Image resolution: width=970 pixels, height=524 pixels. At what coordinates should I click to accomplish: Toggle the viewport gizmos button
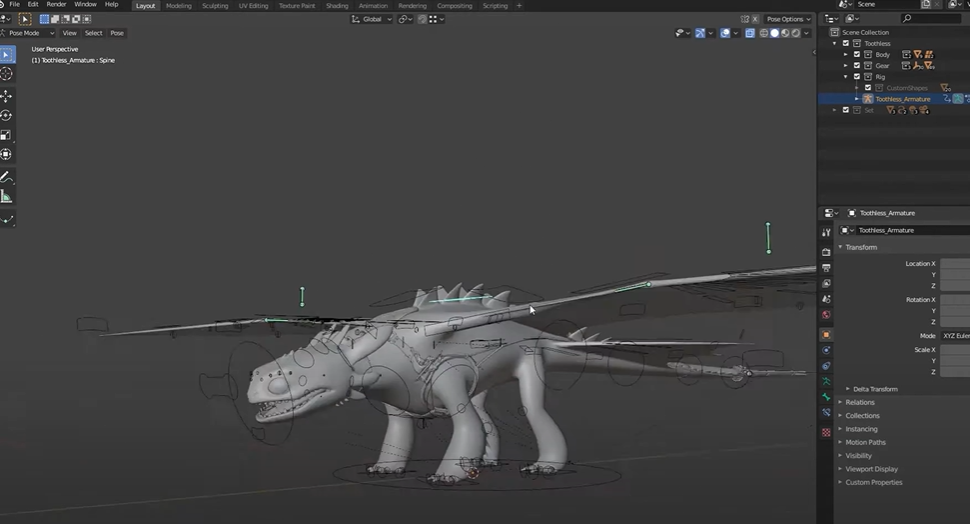point(700,33)
